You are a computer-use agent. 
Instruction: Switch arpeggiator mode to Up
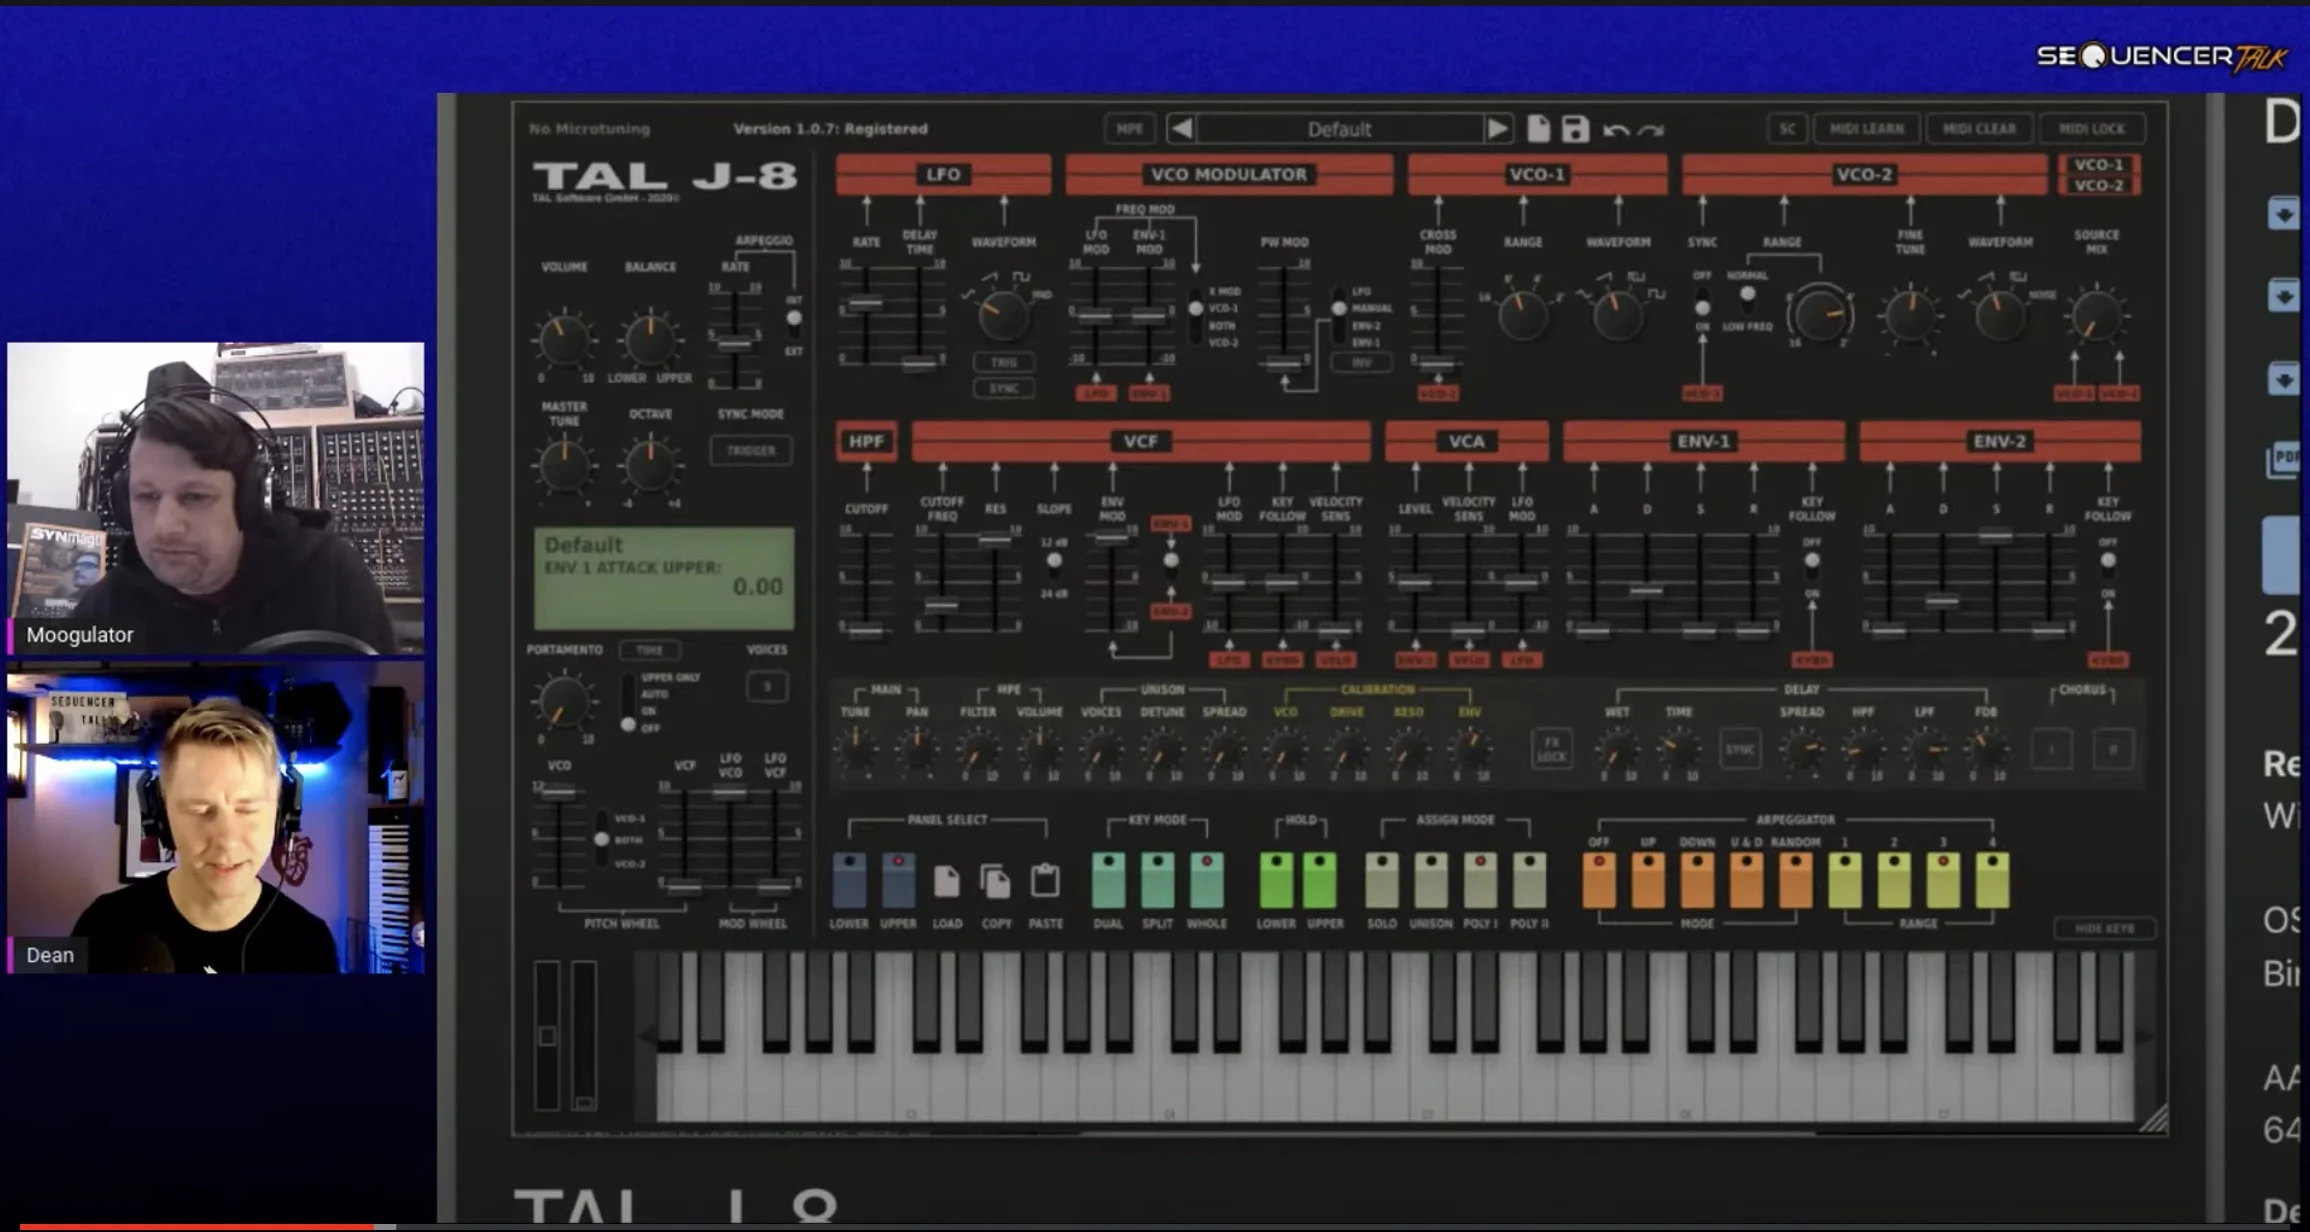tap(1648, 880)
